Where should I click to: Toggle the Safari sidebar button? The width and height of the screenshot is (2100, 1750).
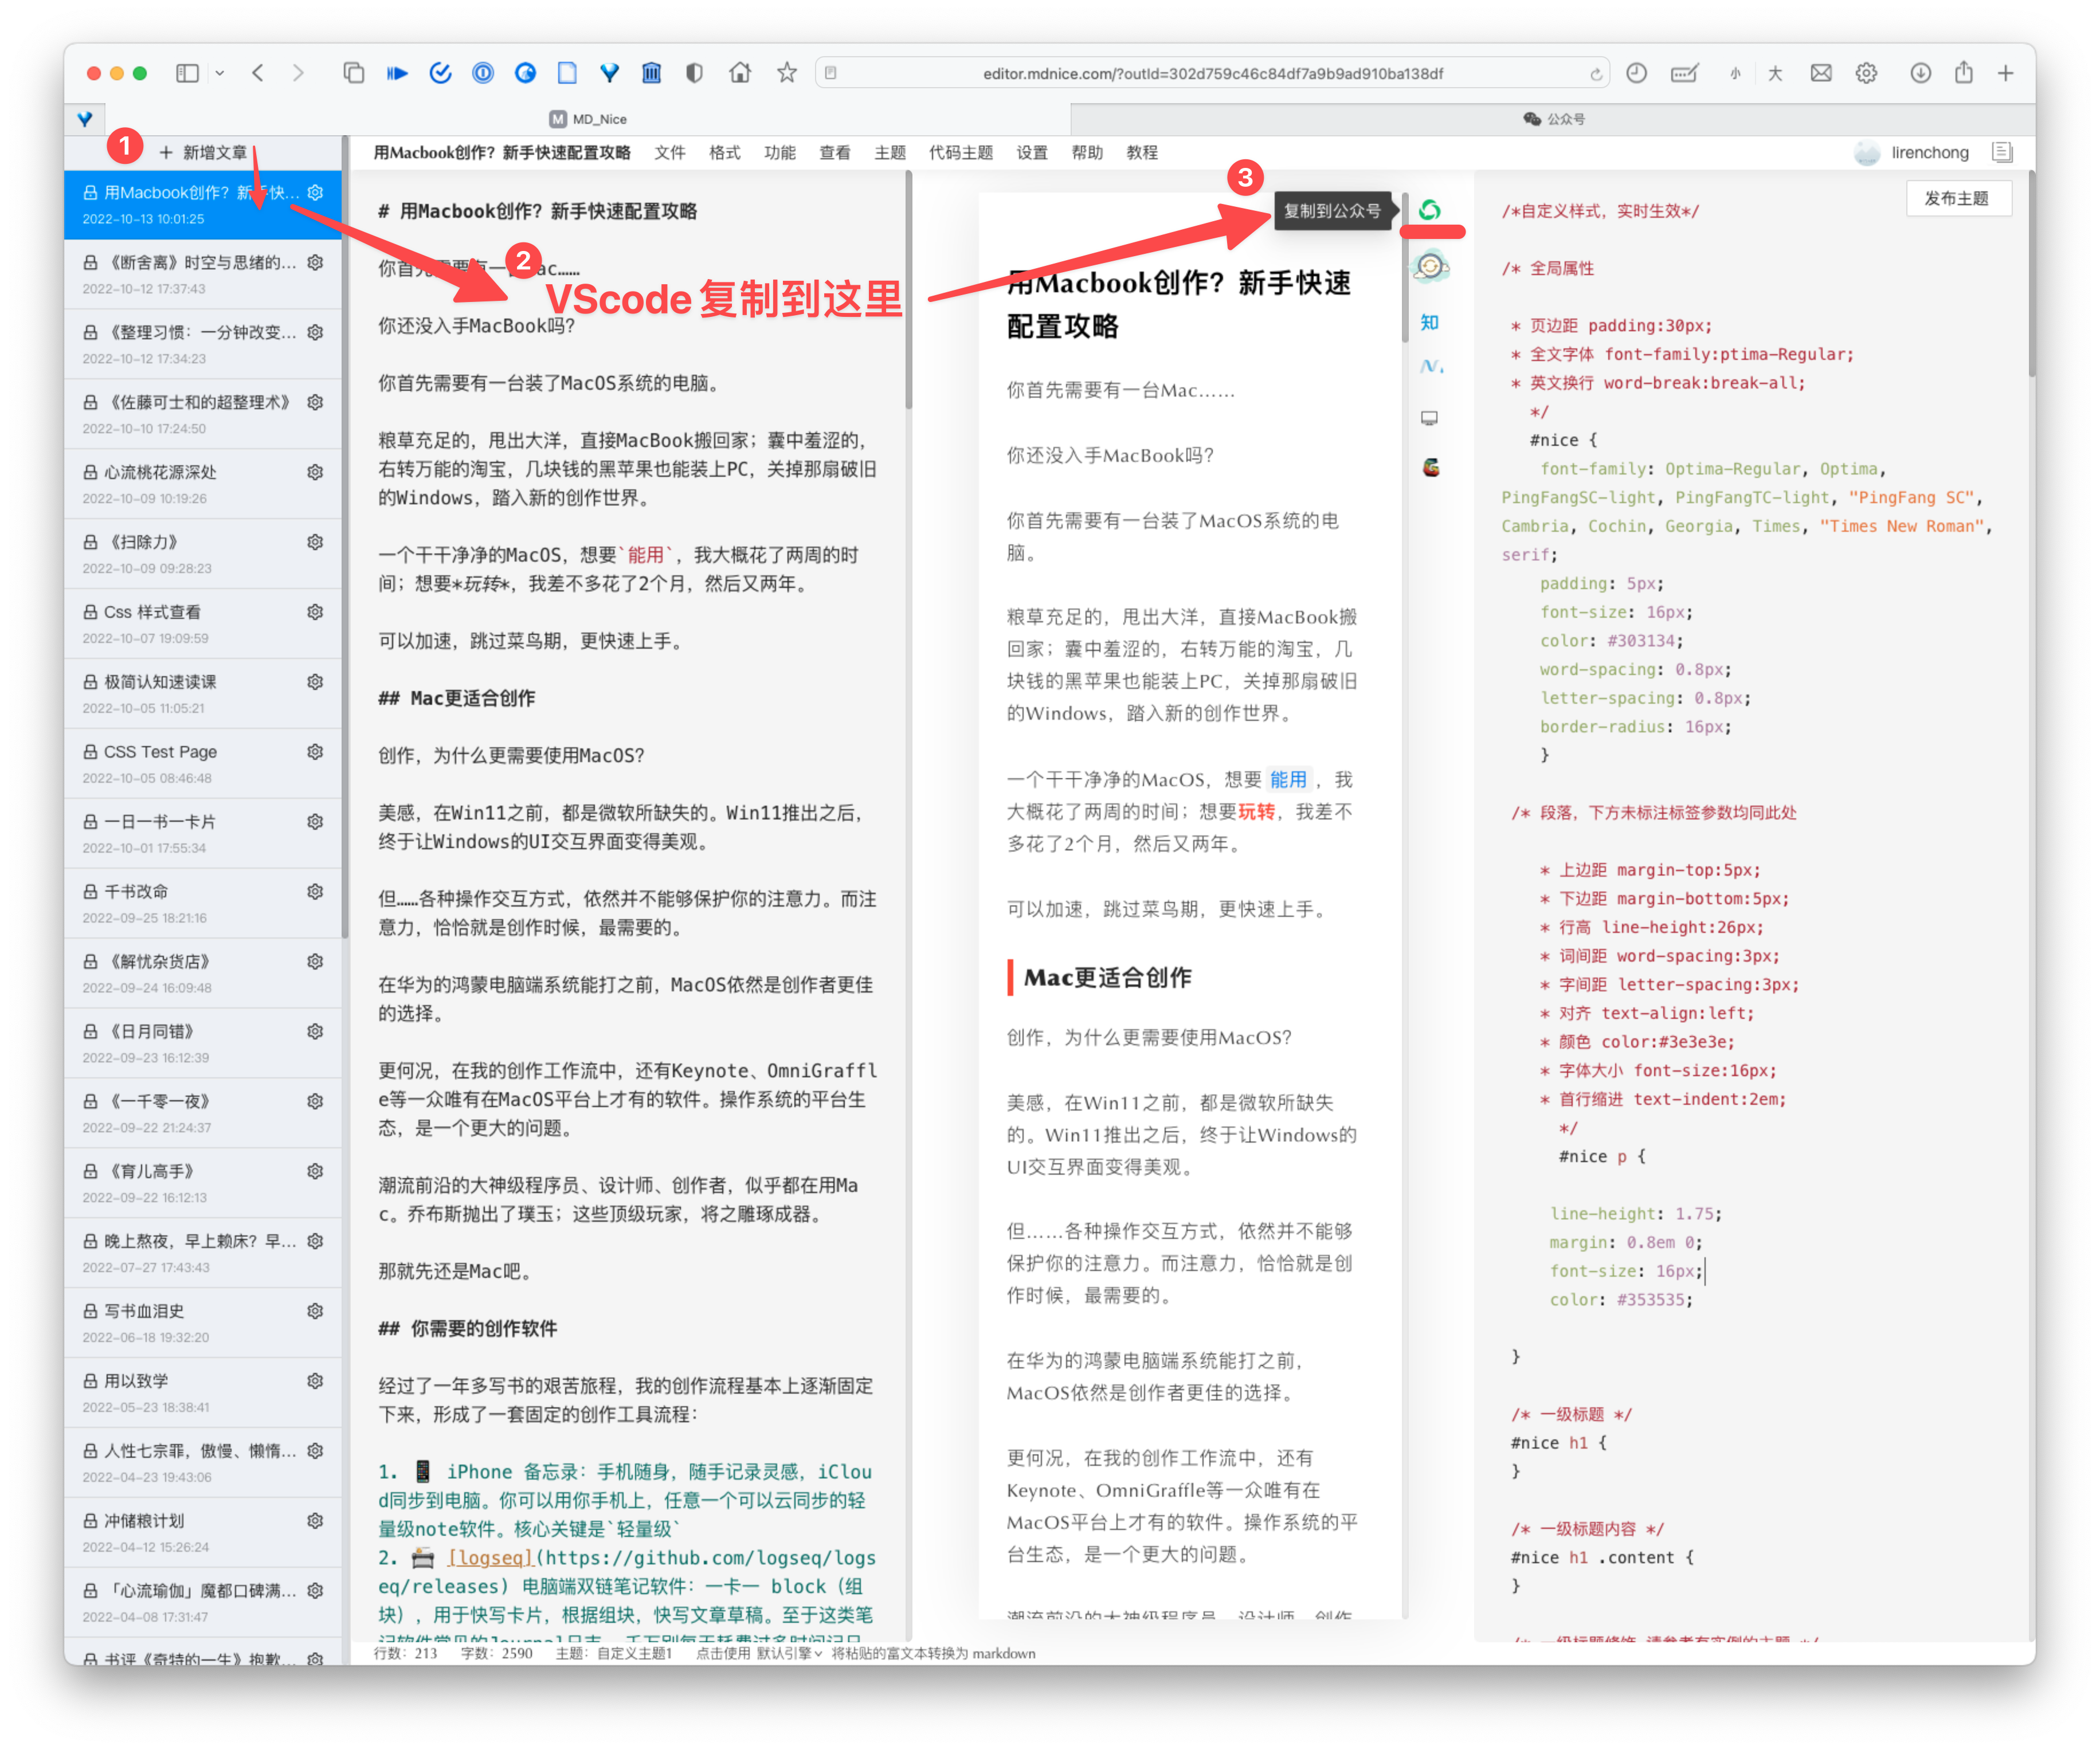click(187, 73)
